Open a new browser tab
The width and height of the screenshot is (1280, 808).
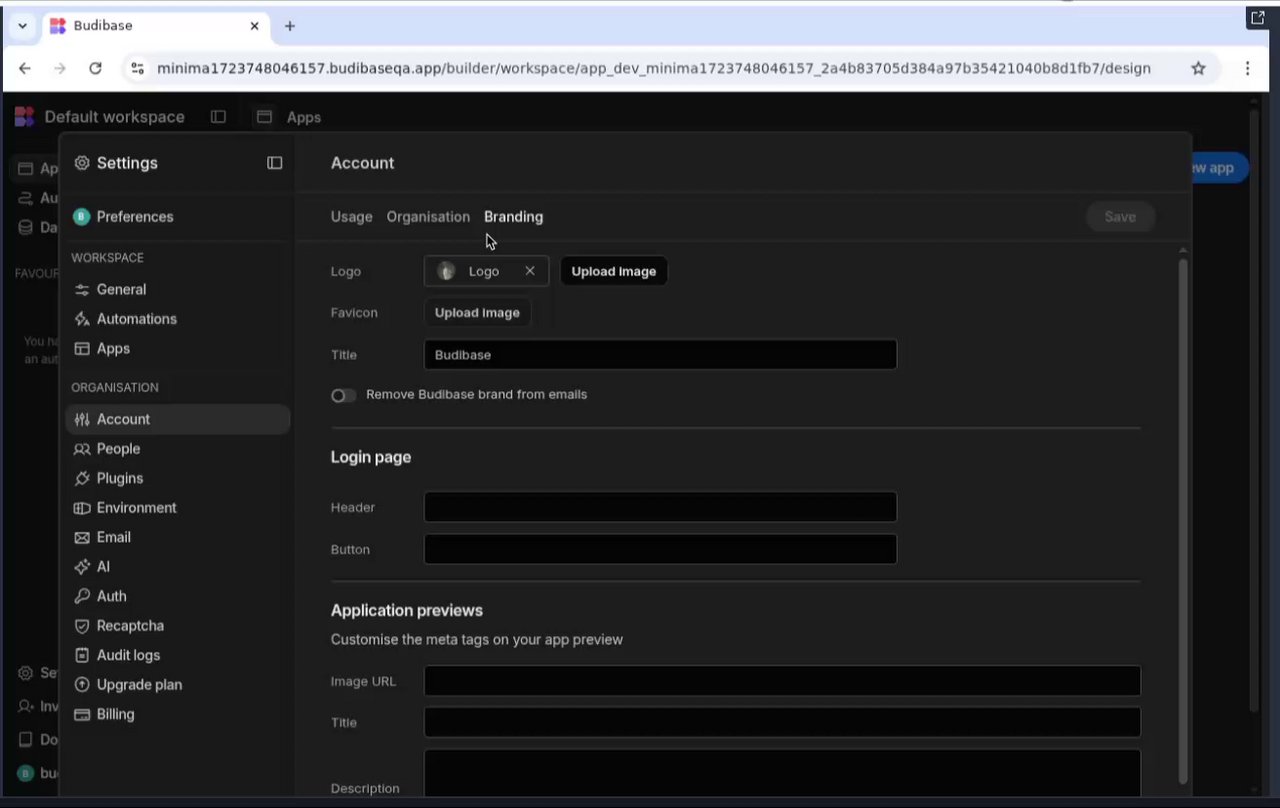[290, 26]
